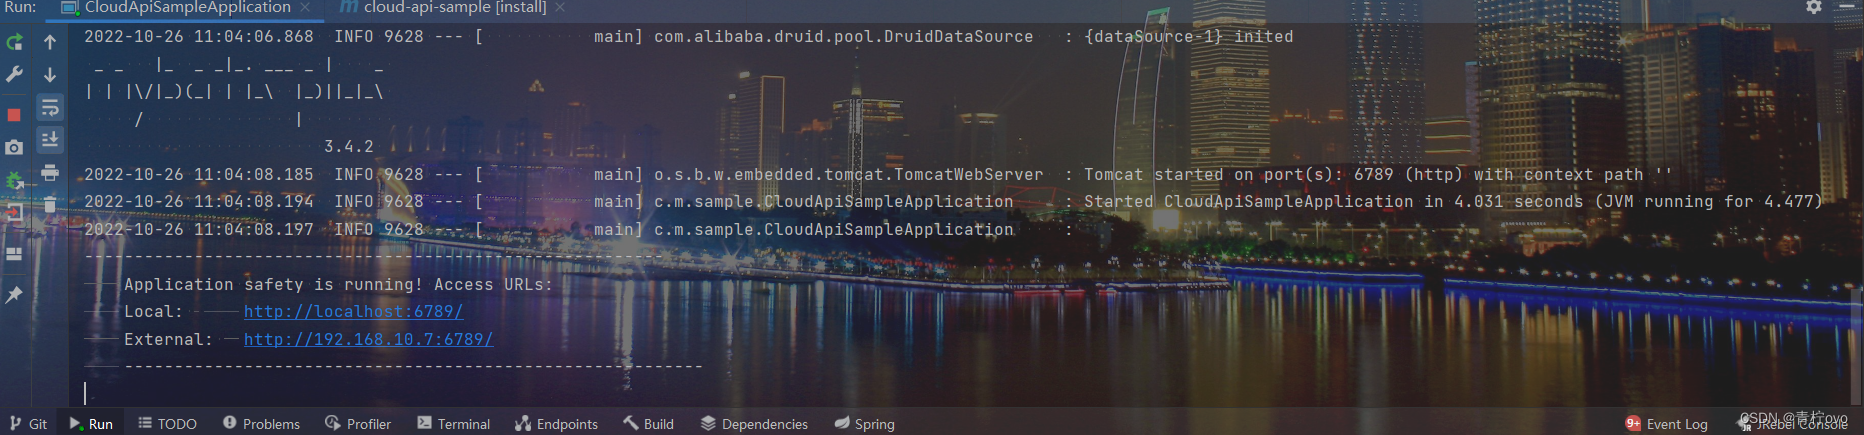Open the Problems tool window
Image resolution: width=1864 pixels, height=435 pixels.
click(x=261, y=424)
